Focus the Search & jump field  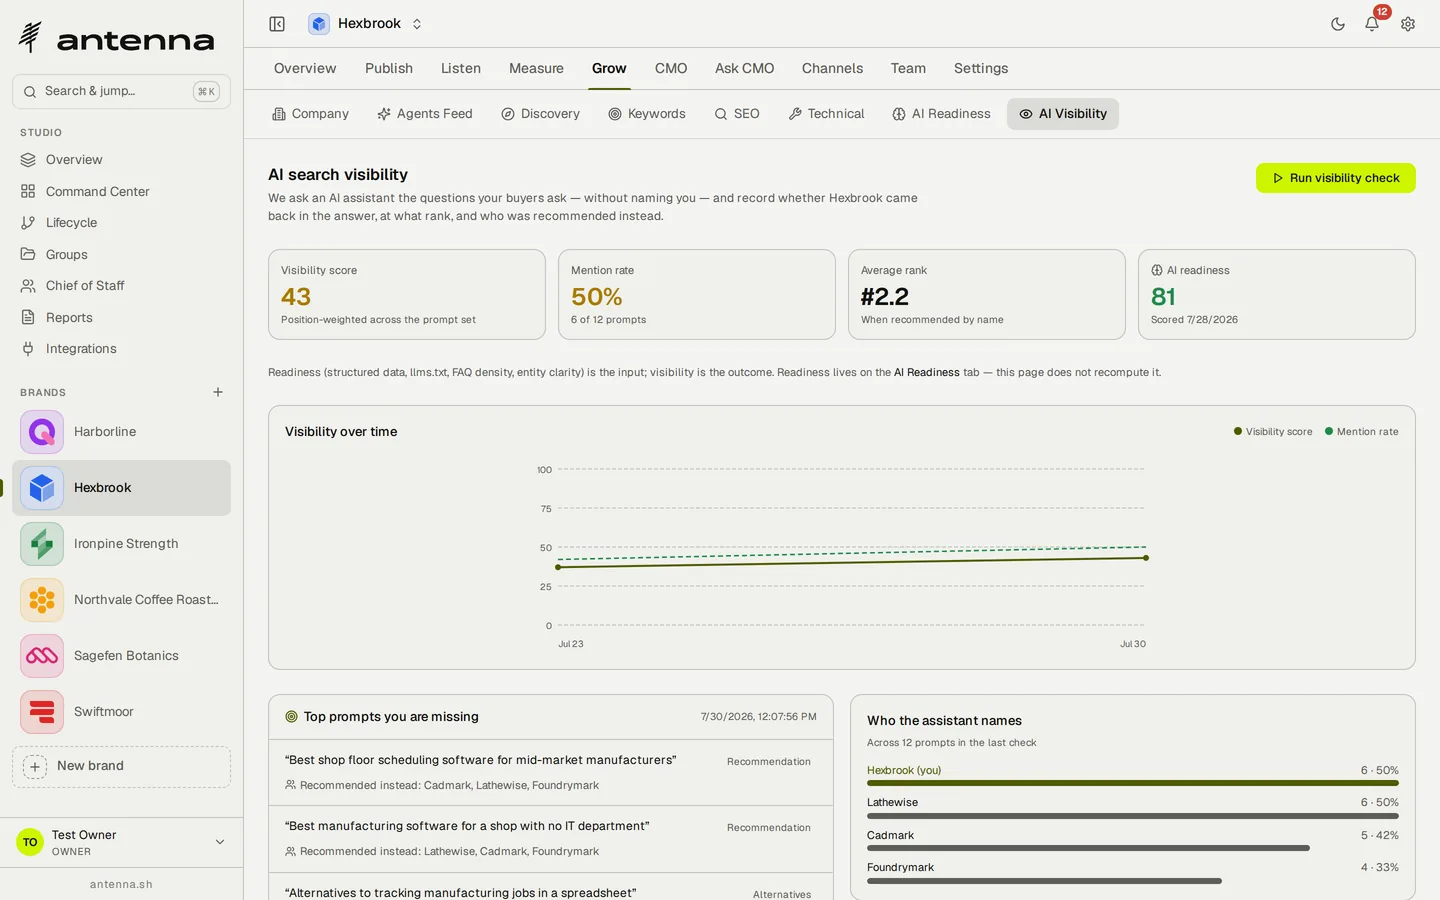(x=121, y=91)
